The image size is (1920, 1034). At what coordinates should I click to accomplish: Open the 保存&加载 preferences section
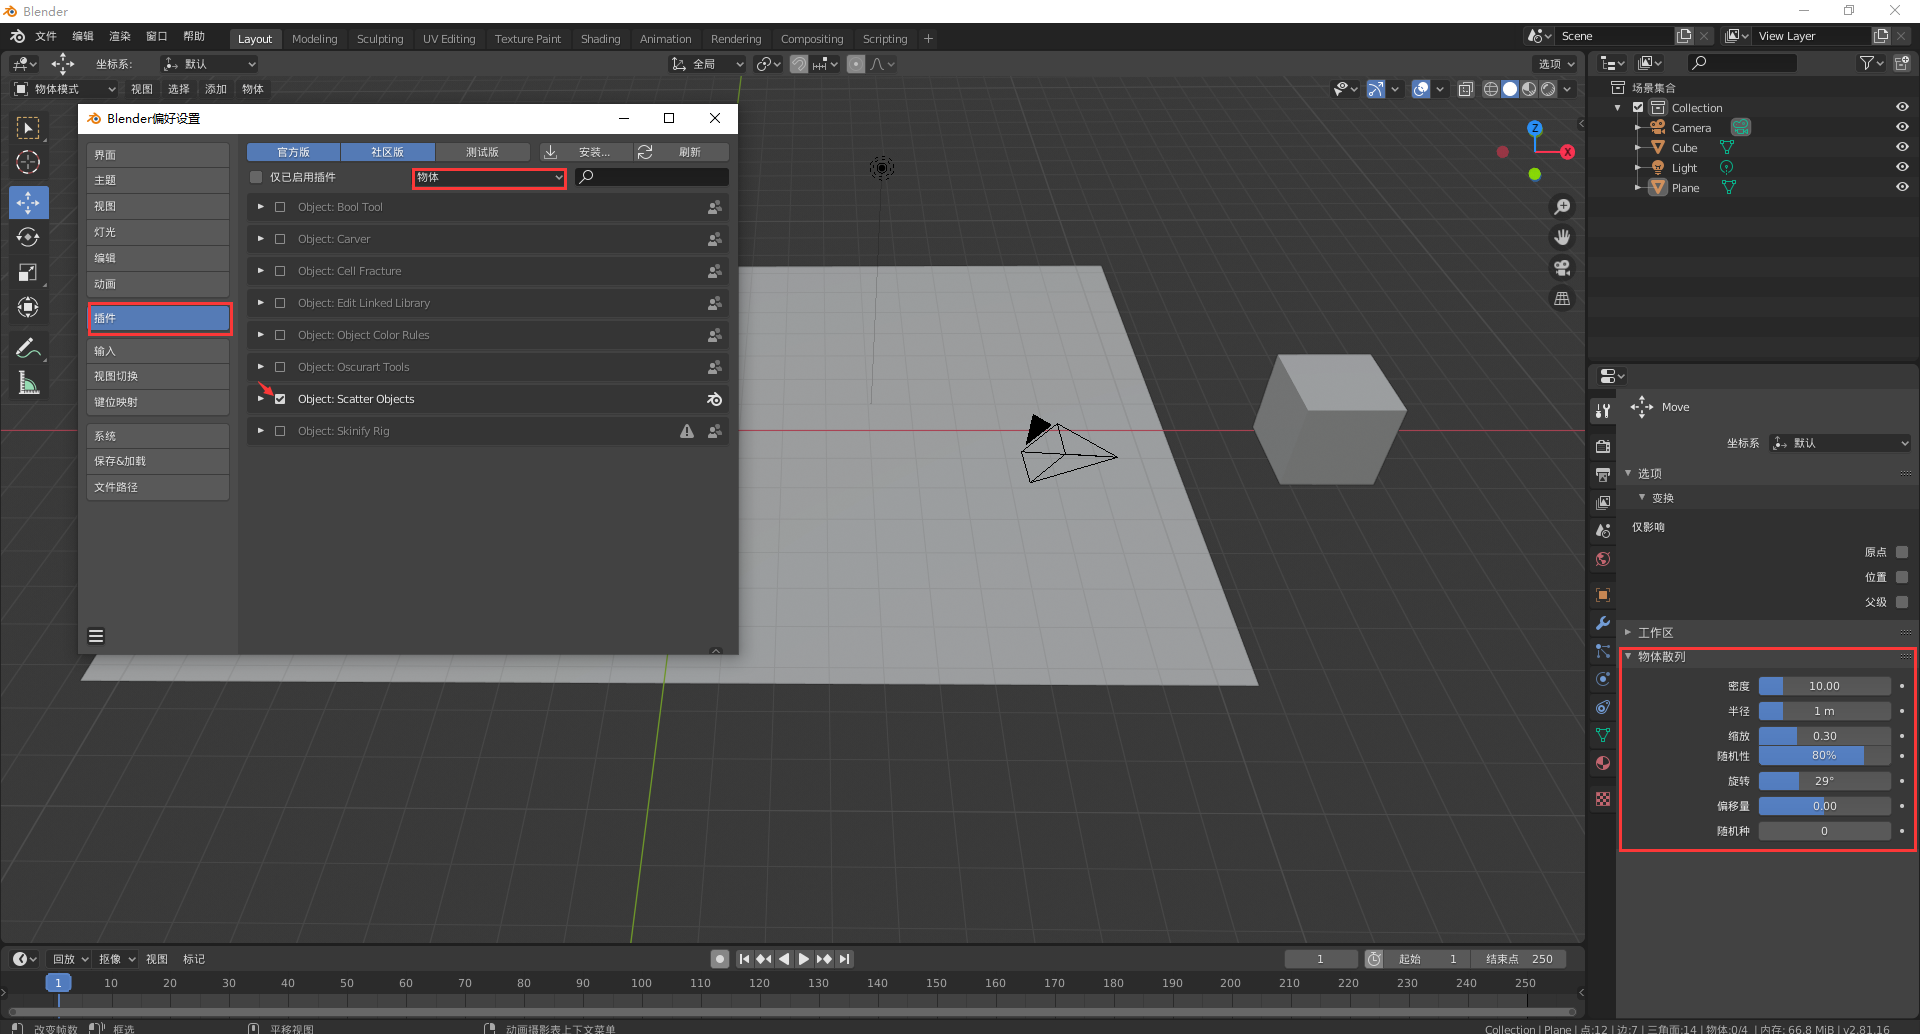(x=158, y=461)
